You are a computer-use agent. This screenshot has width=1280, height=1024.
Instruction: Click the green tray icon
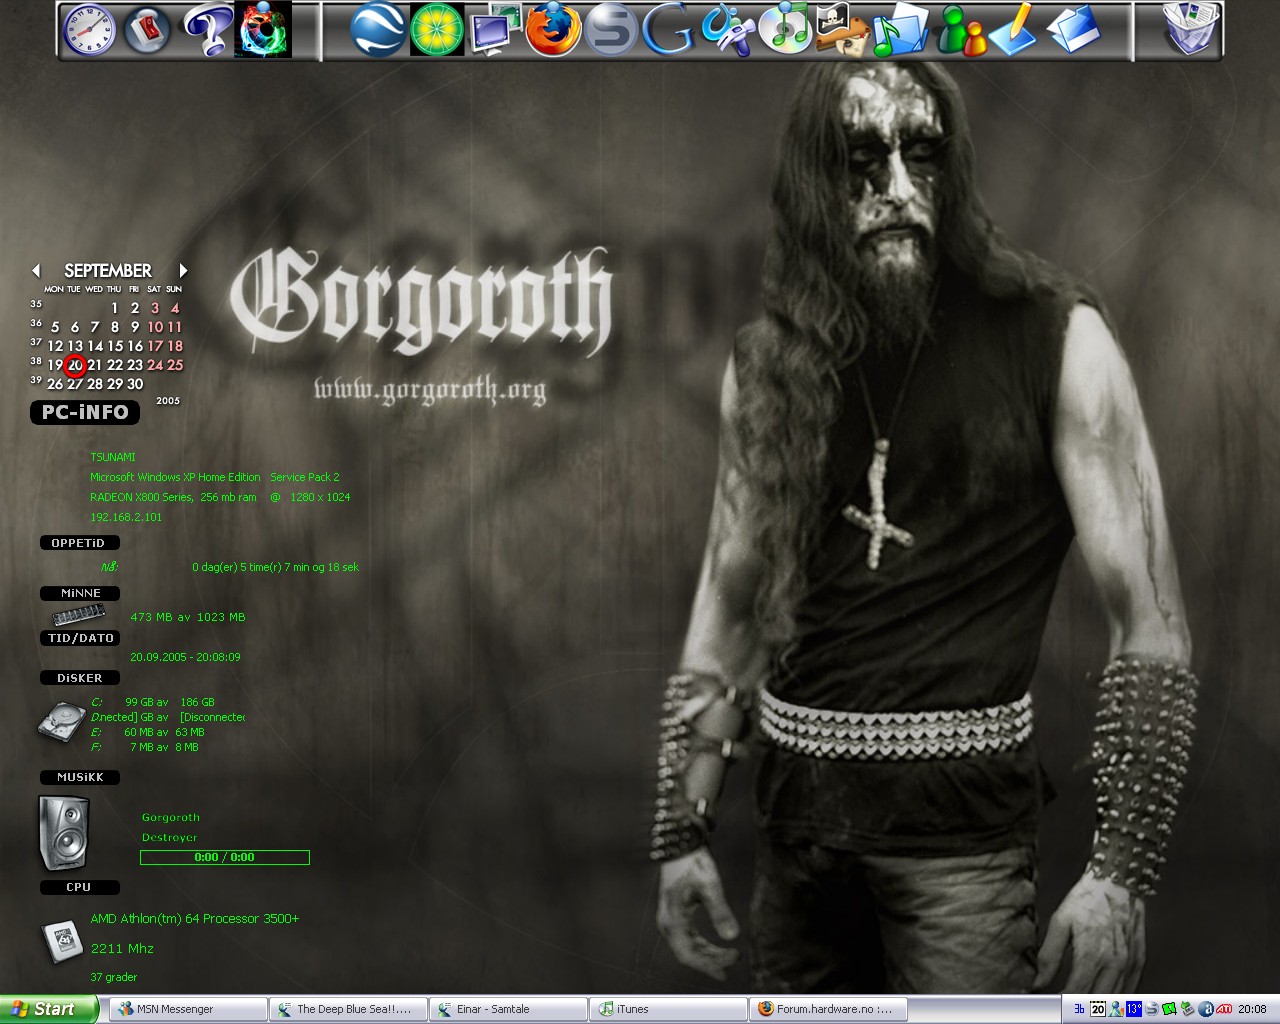click(x=1169, y=1009)
